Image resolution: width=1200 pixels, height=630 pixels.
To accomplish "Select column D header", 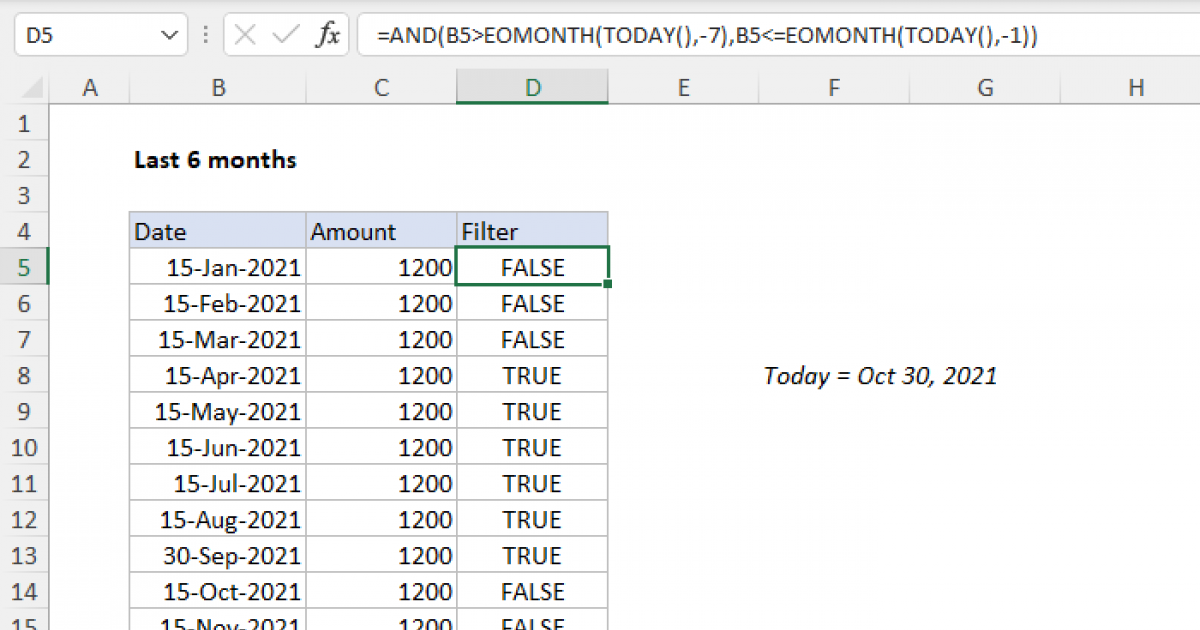I will point(532,88).
